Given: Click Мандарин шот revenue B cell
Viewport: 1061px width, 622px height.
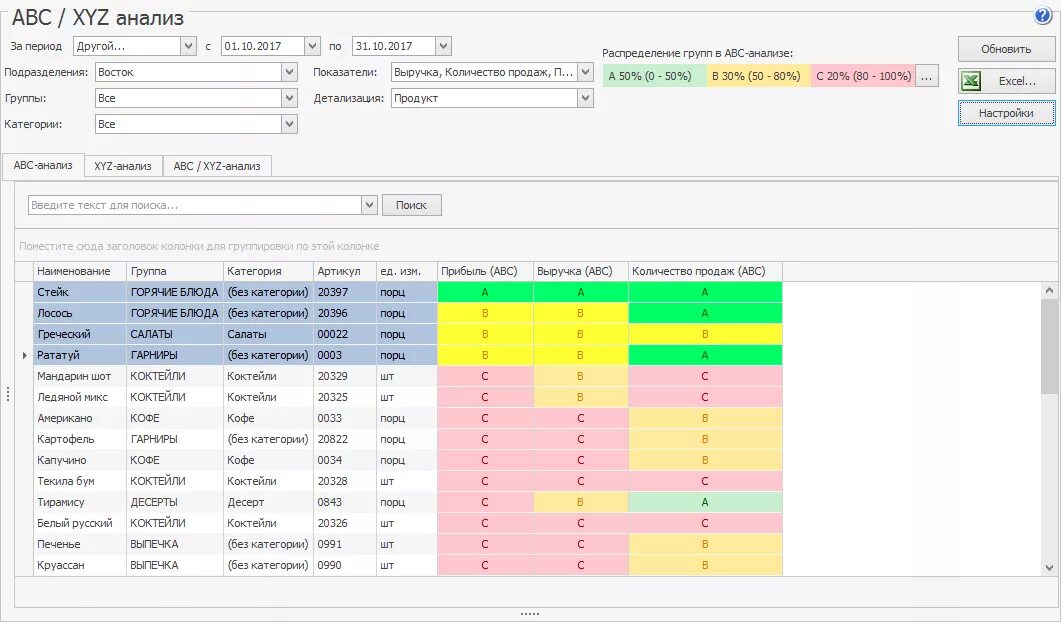Looking at the screenshot, I should click(x=581, y=376).
